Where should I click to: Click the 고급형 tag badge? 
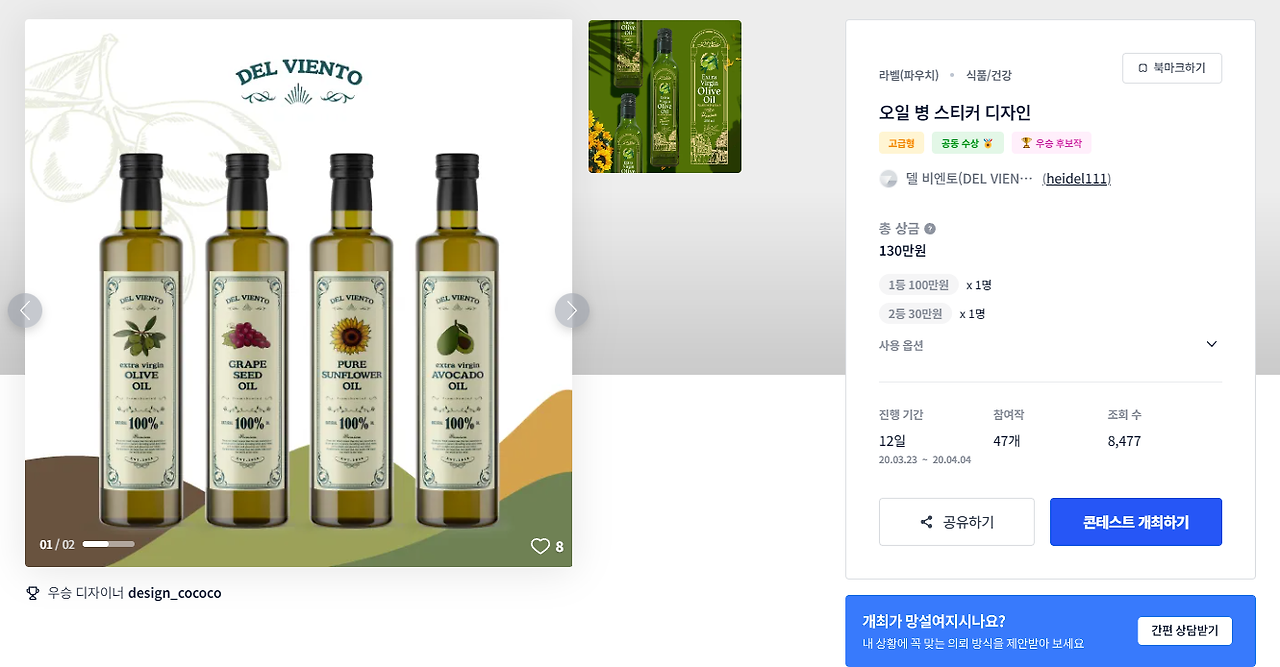(x=901, y=143)
